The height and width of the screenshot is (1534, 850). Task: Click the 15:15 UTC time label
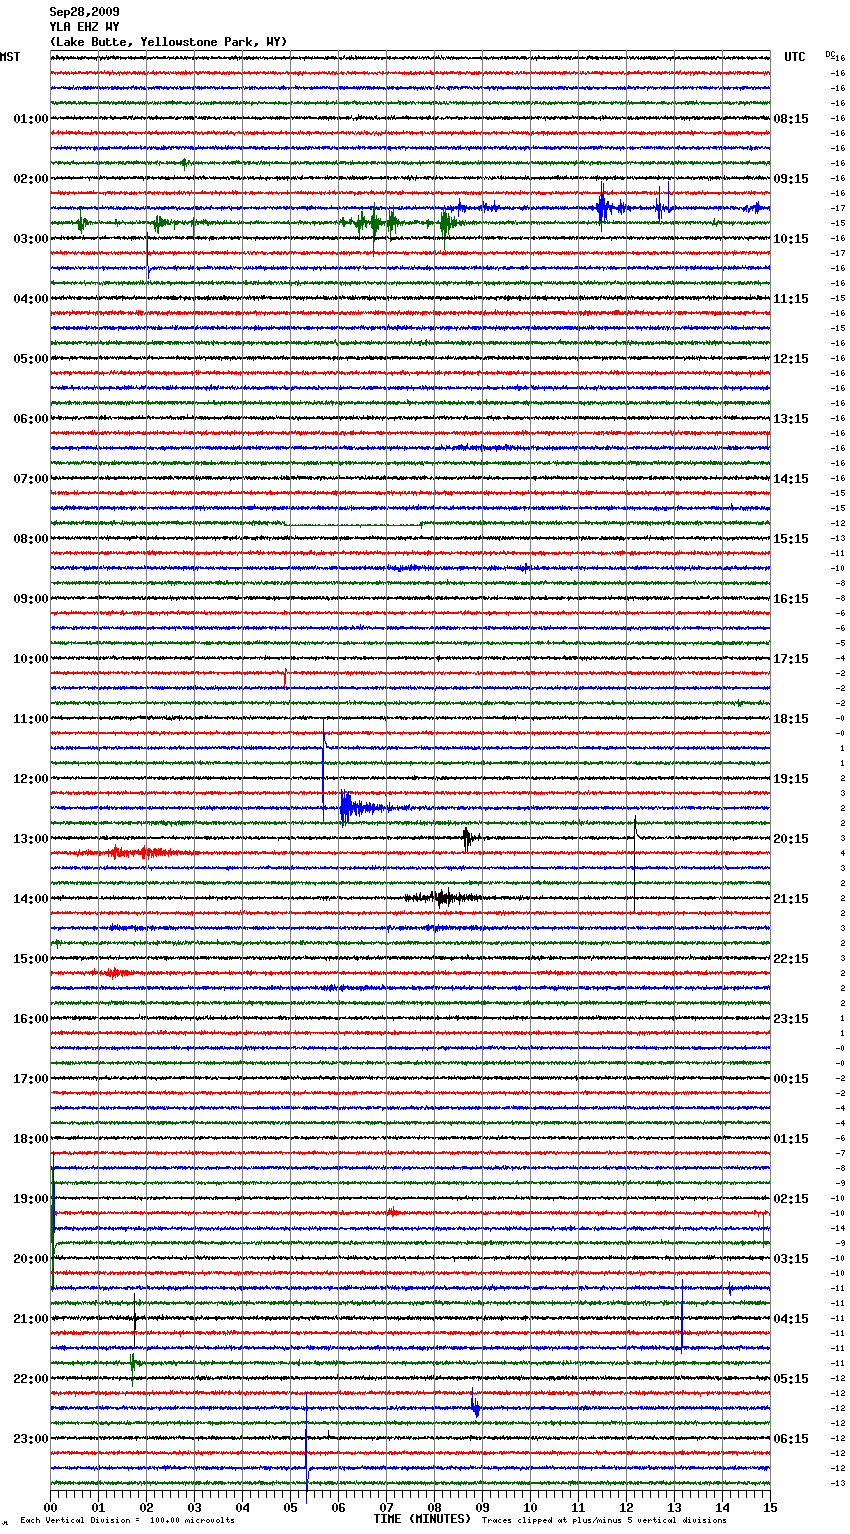pos(791,539)
